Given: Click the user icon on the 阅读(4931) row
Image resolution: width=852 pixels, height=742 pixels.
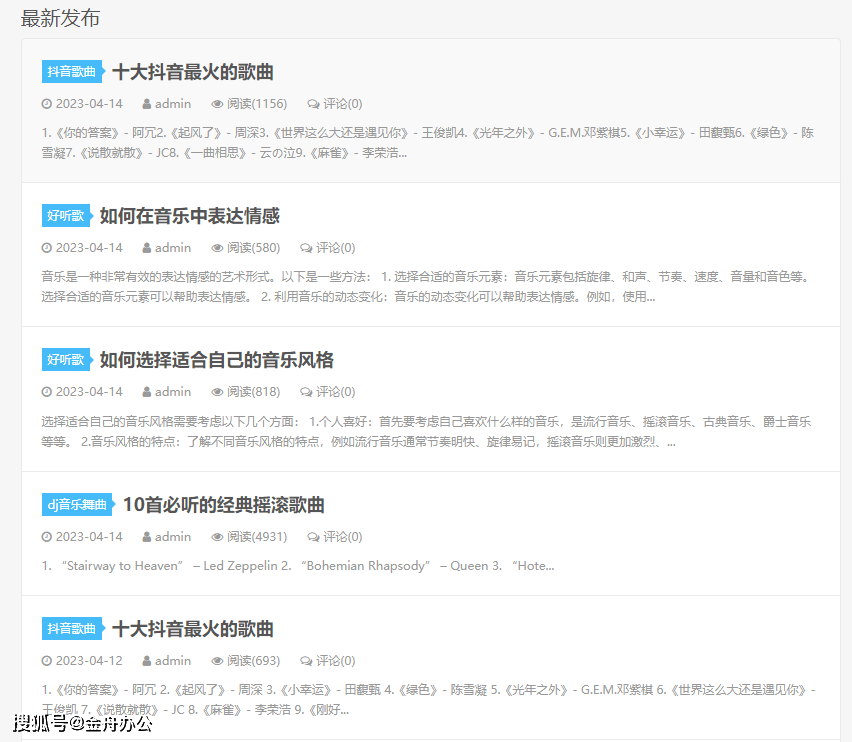Looking at the screenshot, I should pos(147,537).
